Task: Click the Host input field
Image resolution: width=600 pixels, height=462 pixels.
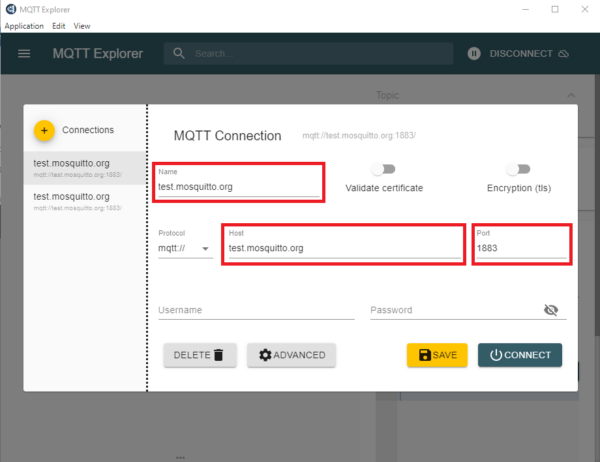Action: tap(345, 248)
